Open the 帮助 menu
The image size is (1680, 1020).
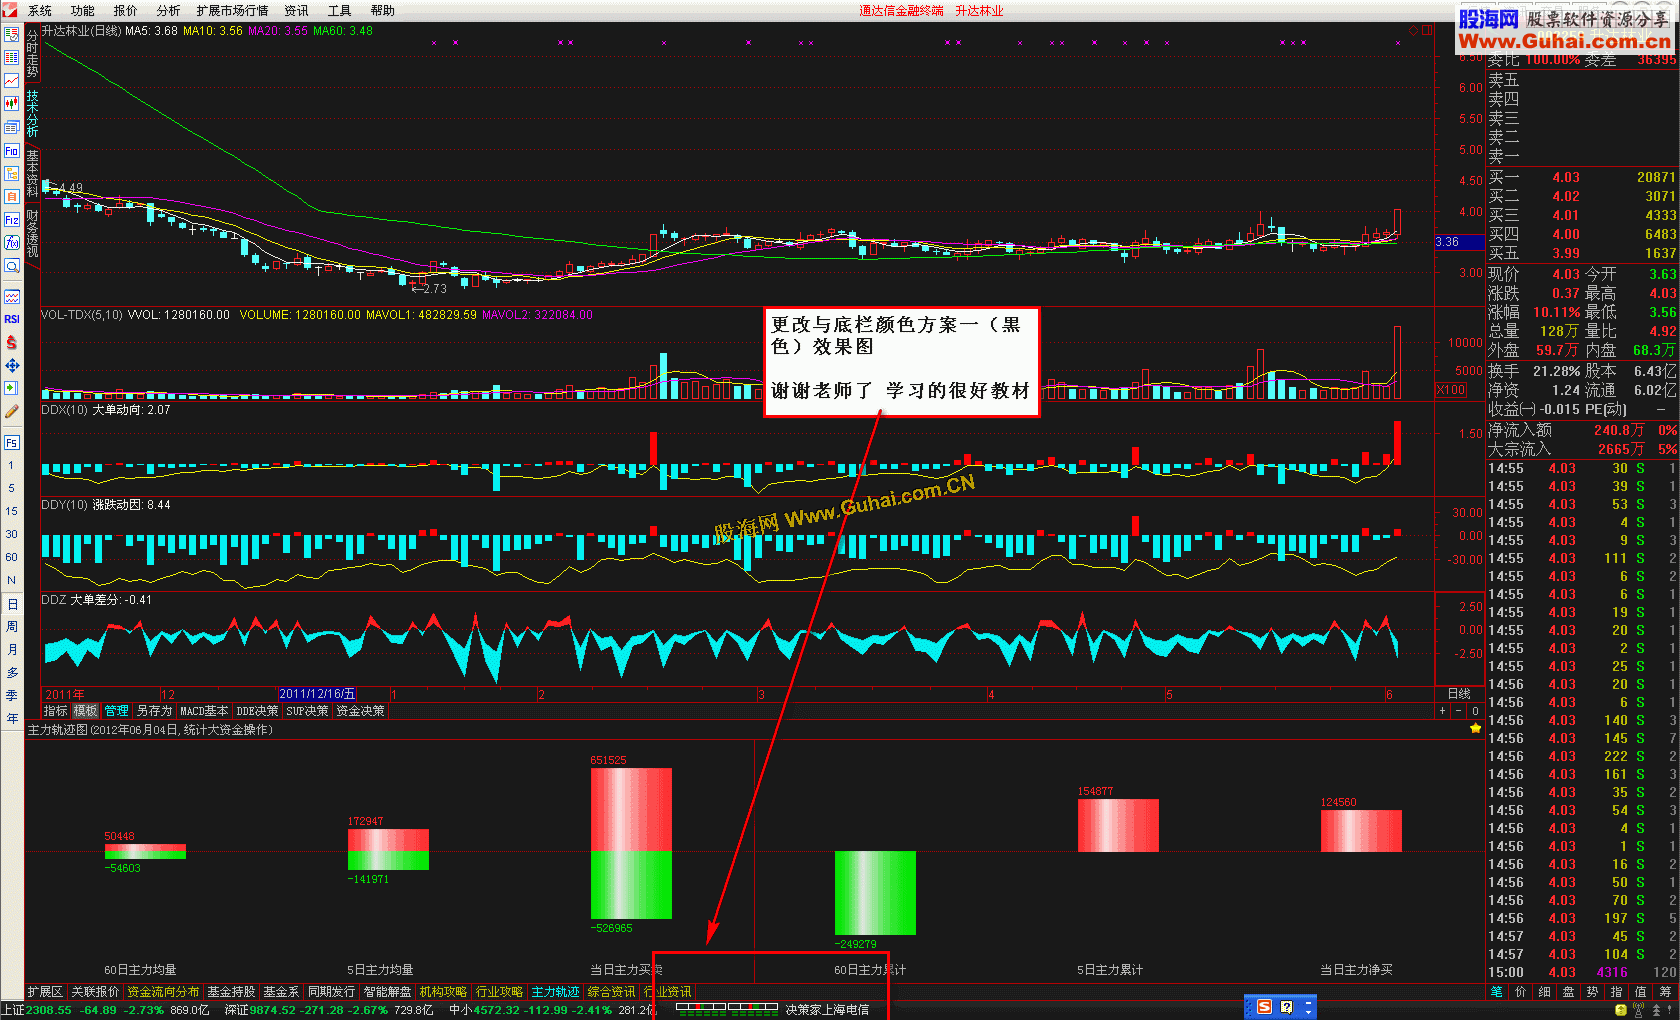[383, 11]
